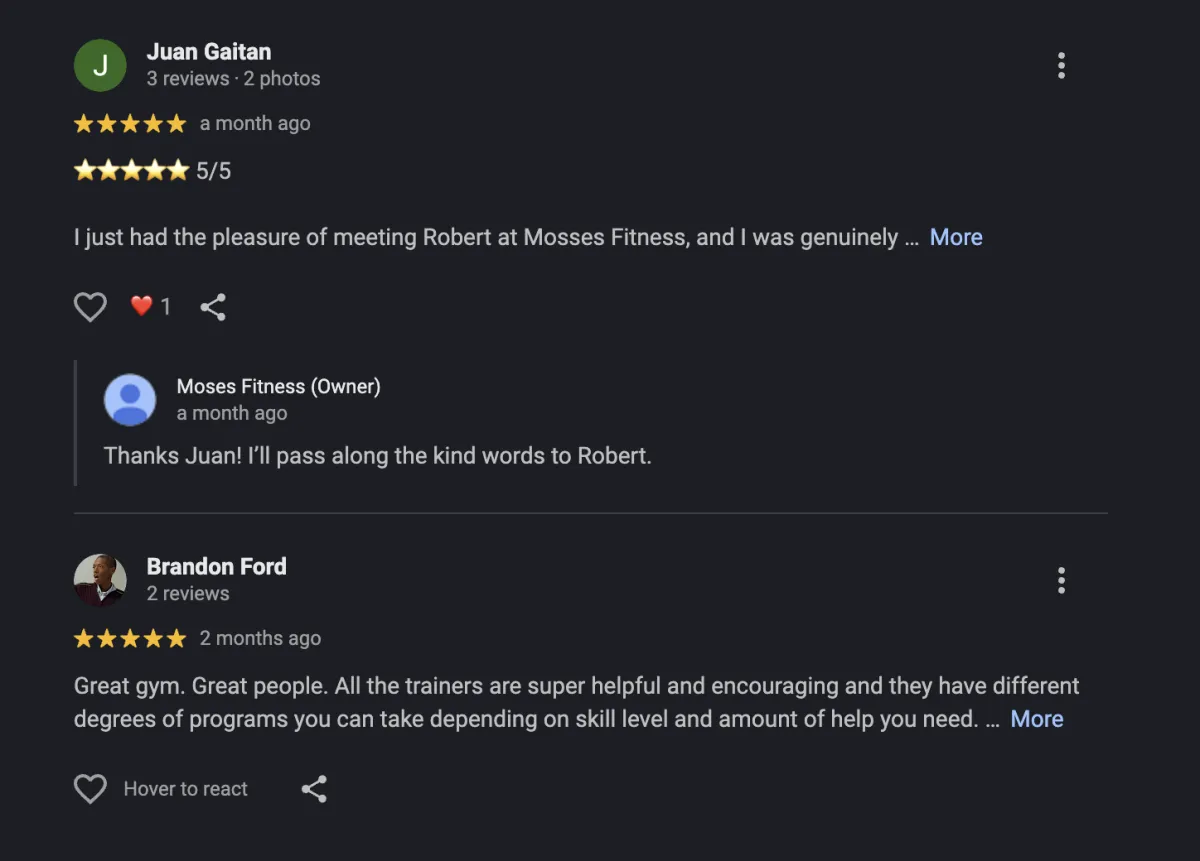Click Hover to react label
1200x861 pixels.
tap(185, 789)
